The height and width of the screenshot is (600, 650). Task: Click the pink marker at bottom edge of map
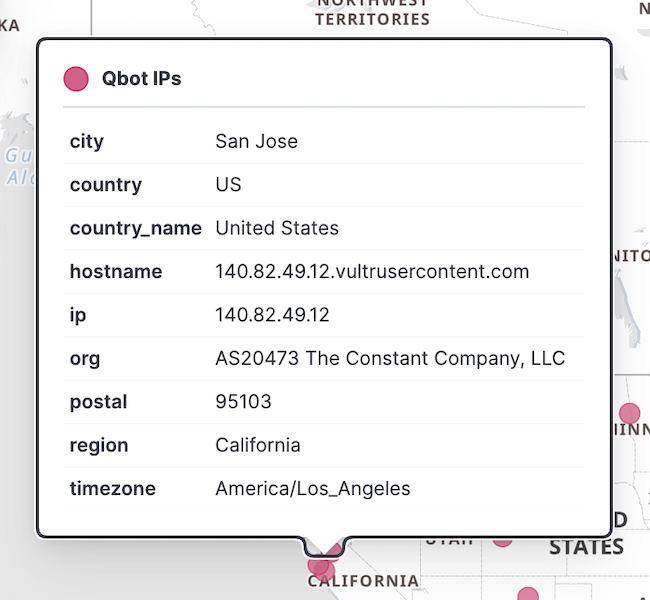(x=528, y=595)
